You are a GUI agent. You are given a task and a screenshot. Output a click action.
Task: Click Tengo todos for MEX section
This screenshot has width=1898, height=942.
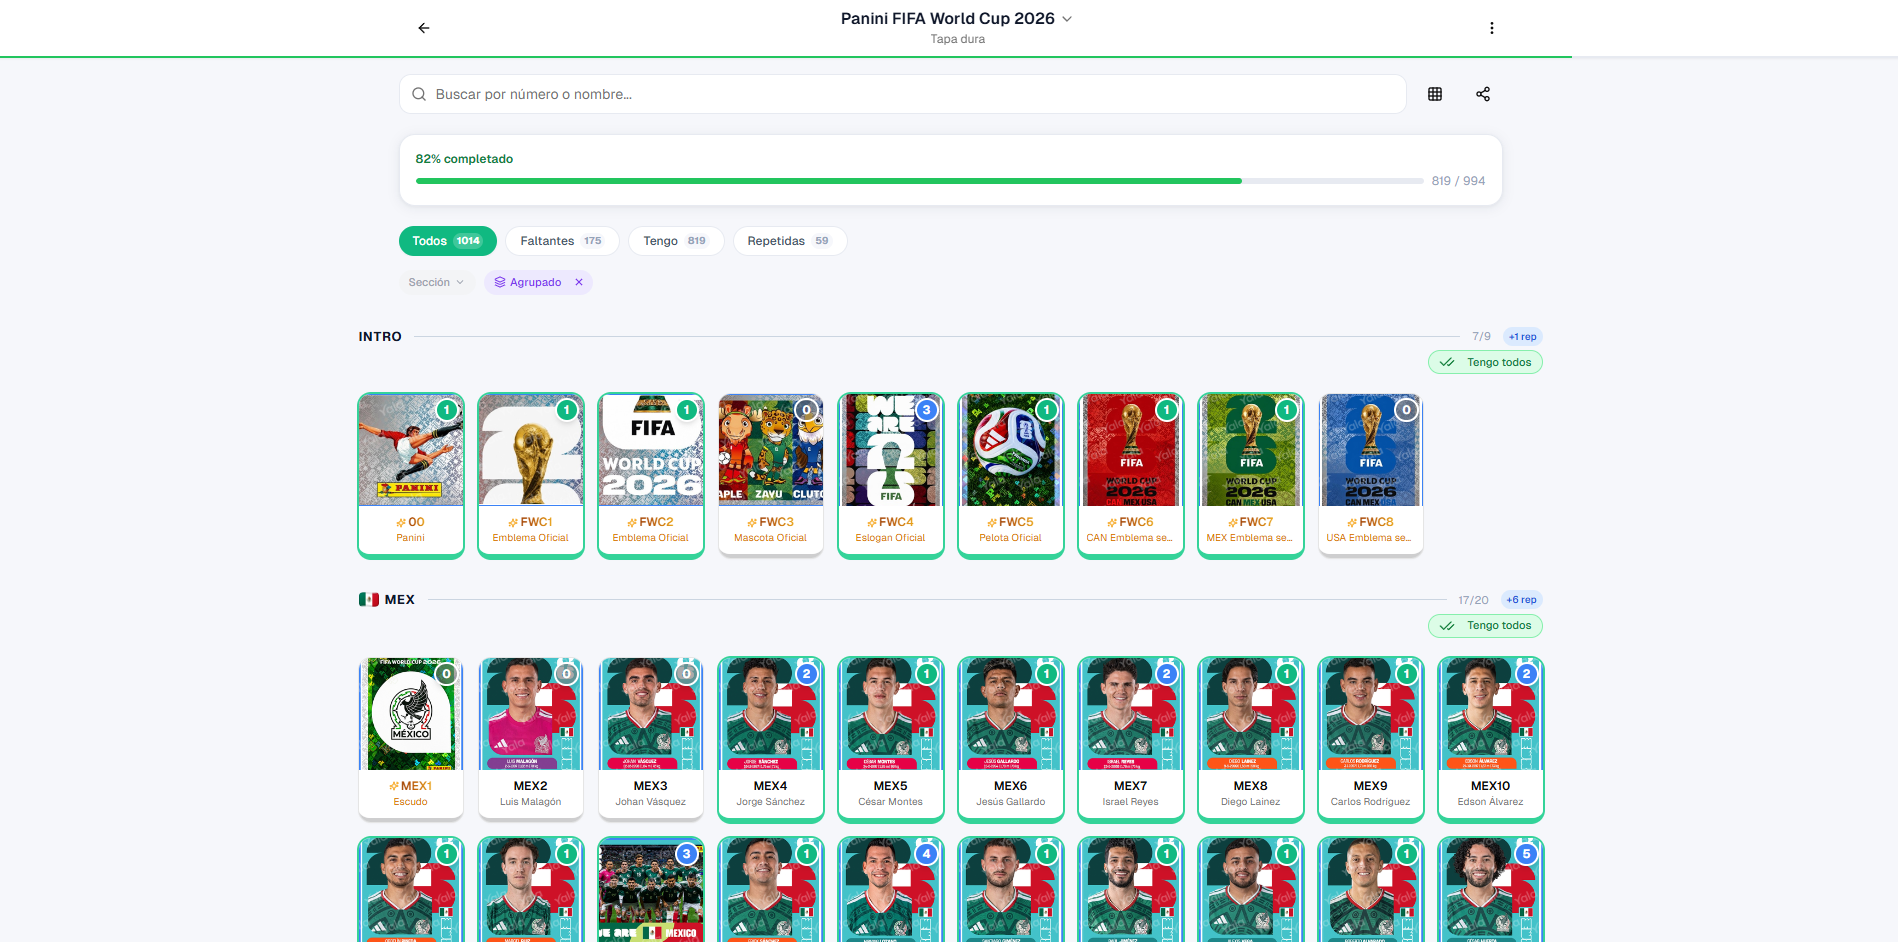point(1485,626)
